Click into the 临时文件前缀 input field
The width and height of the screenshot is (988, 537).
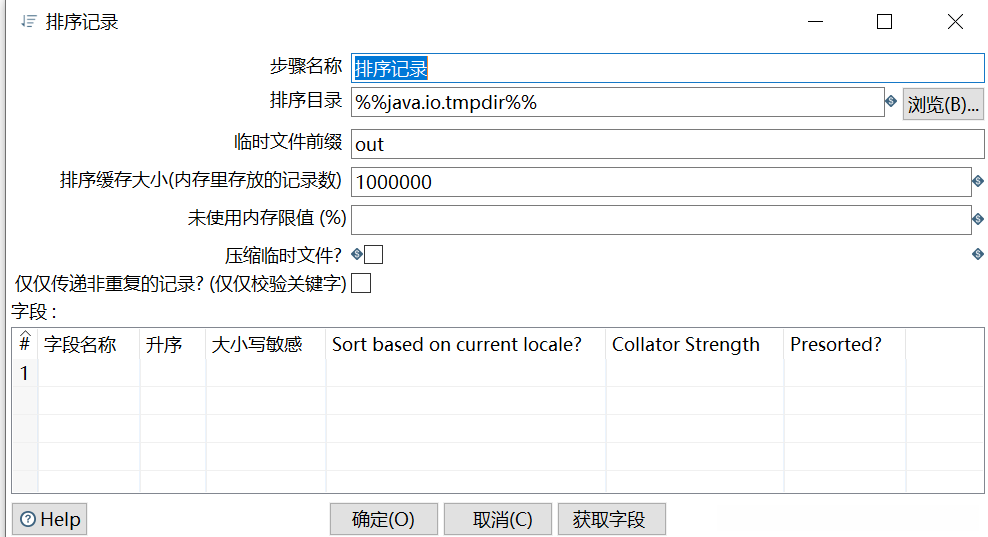pyautogui.click(x=667, y=144)
